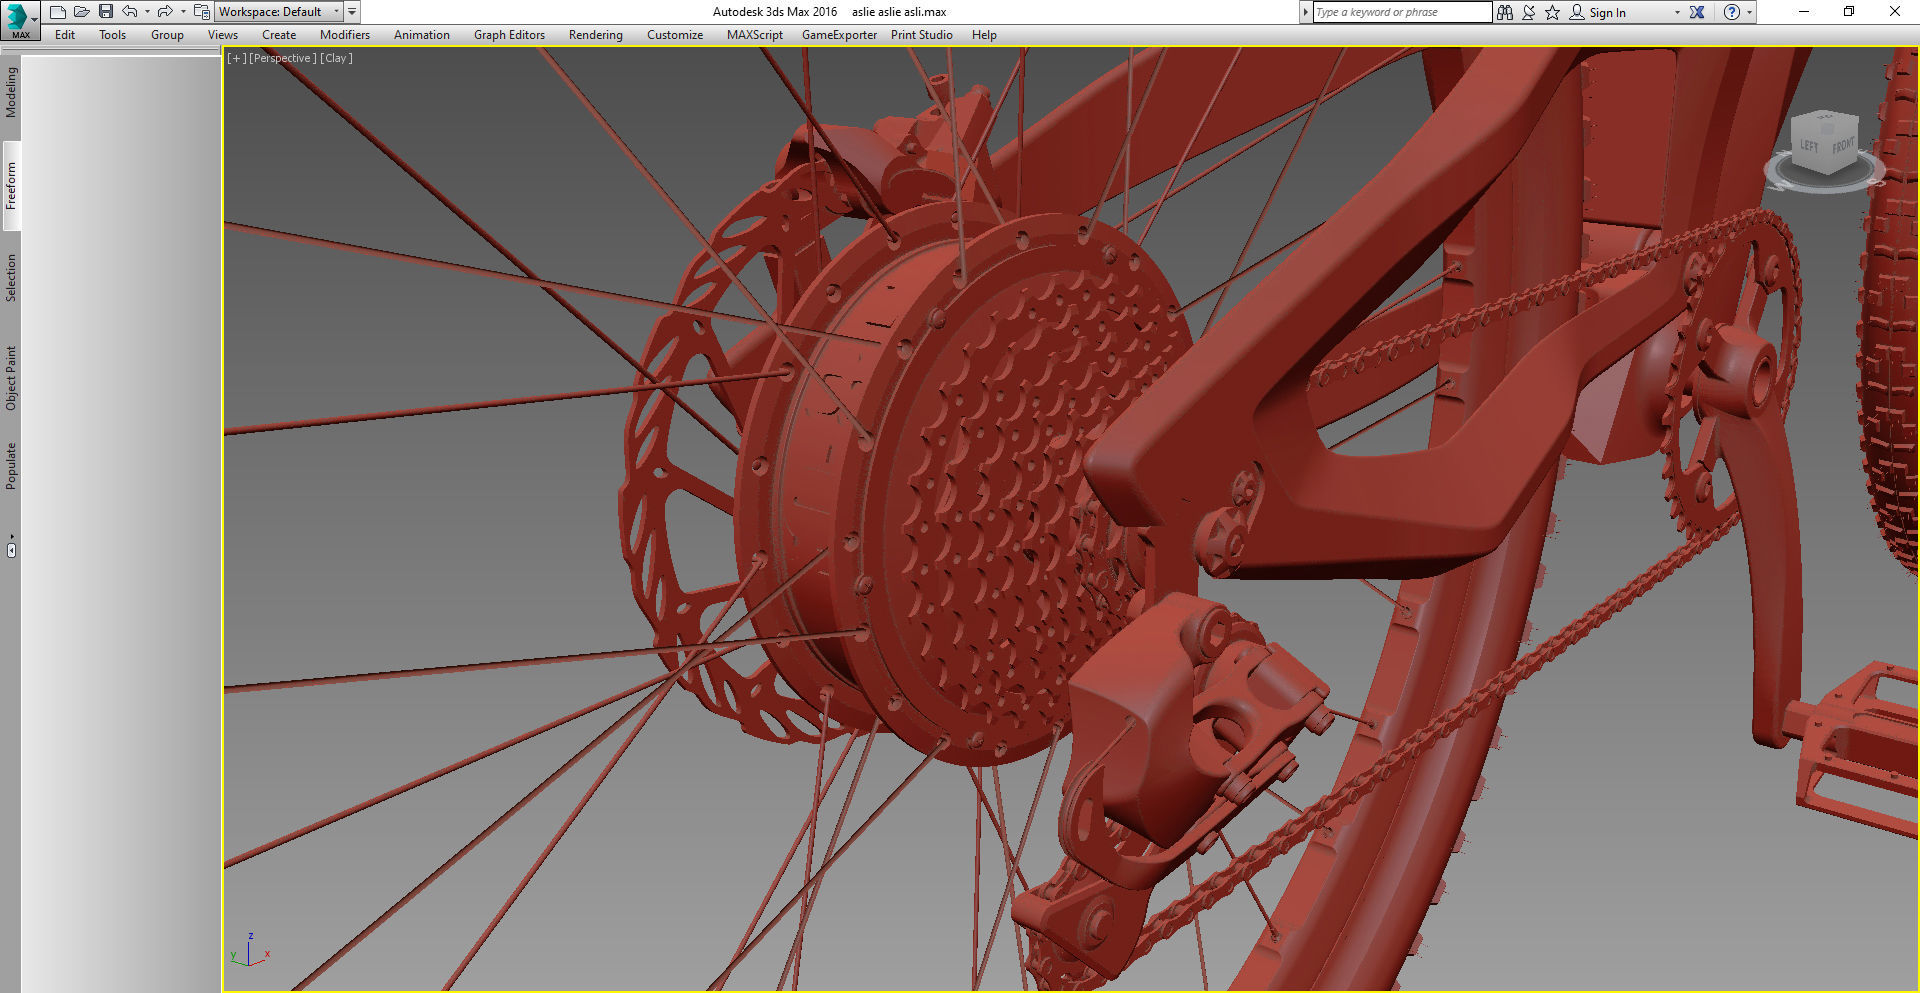Open the MAX application menu button
The width and height of the screenshot is (1920, 993).
pyautogui.click(x=19, y=19)
